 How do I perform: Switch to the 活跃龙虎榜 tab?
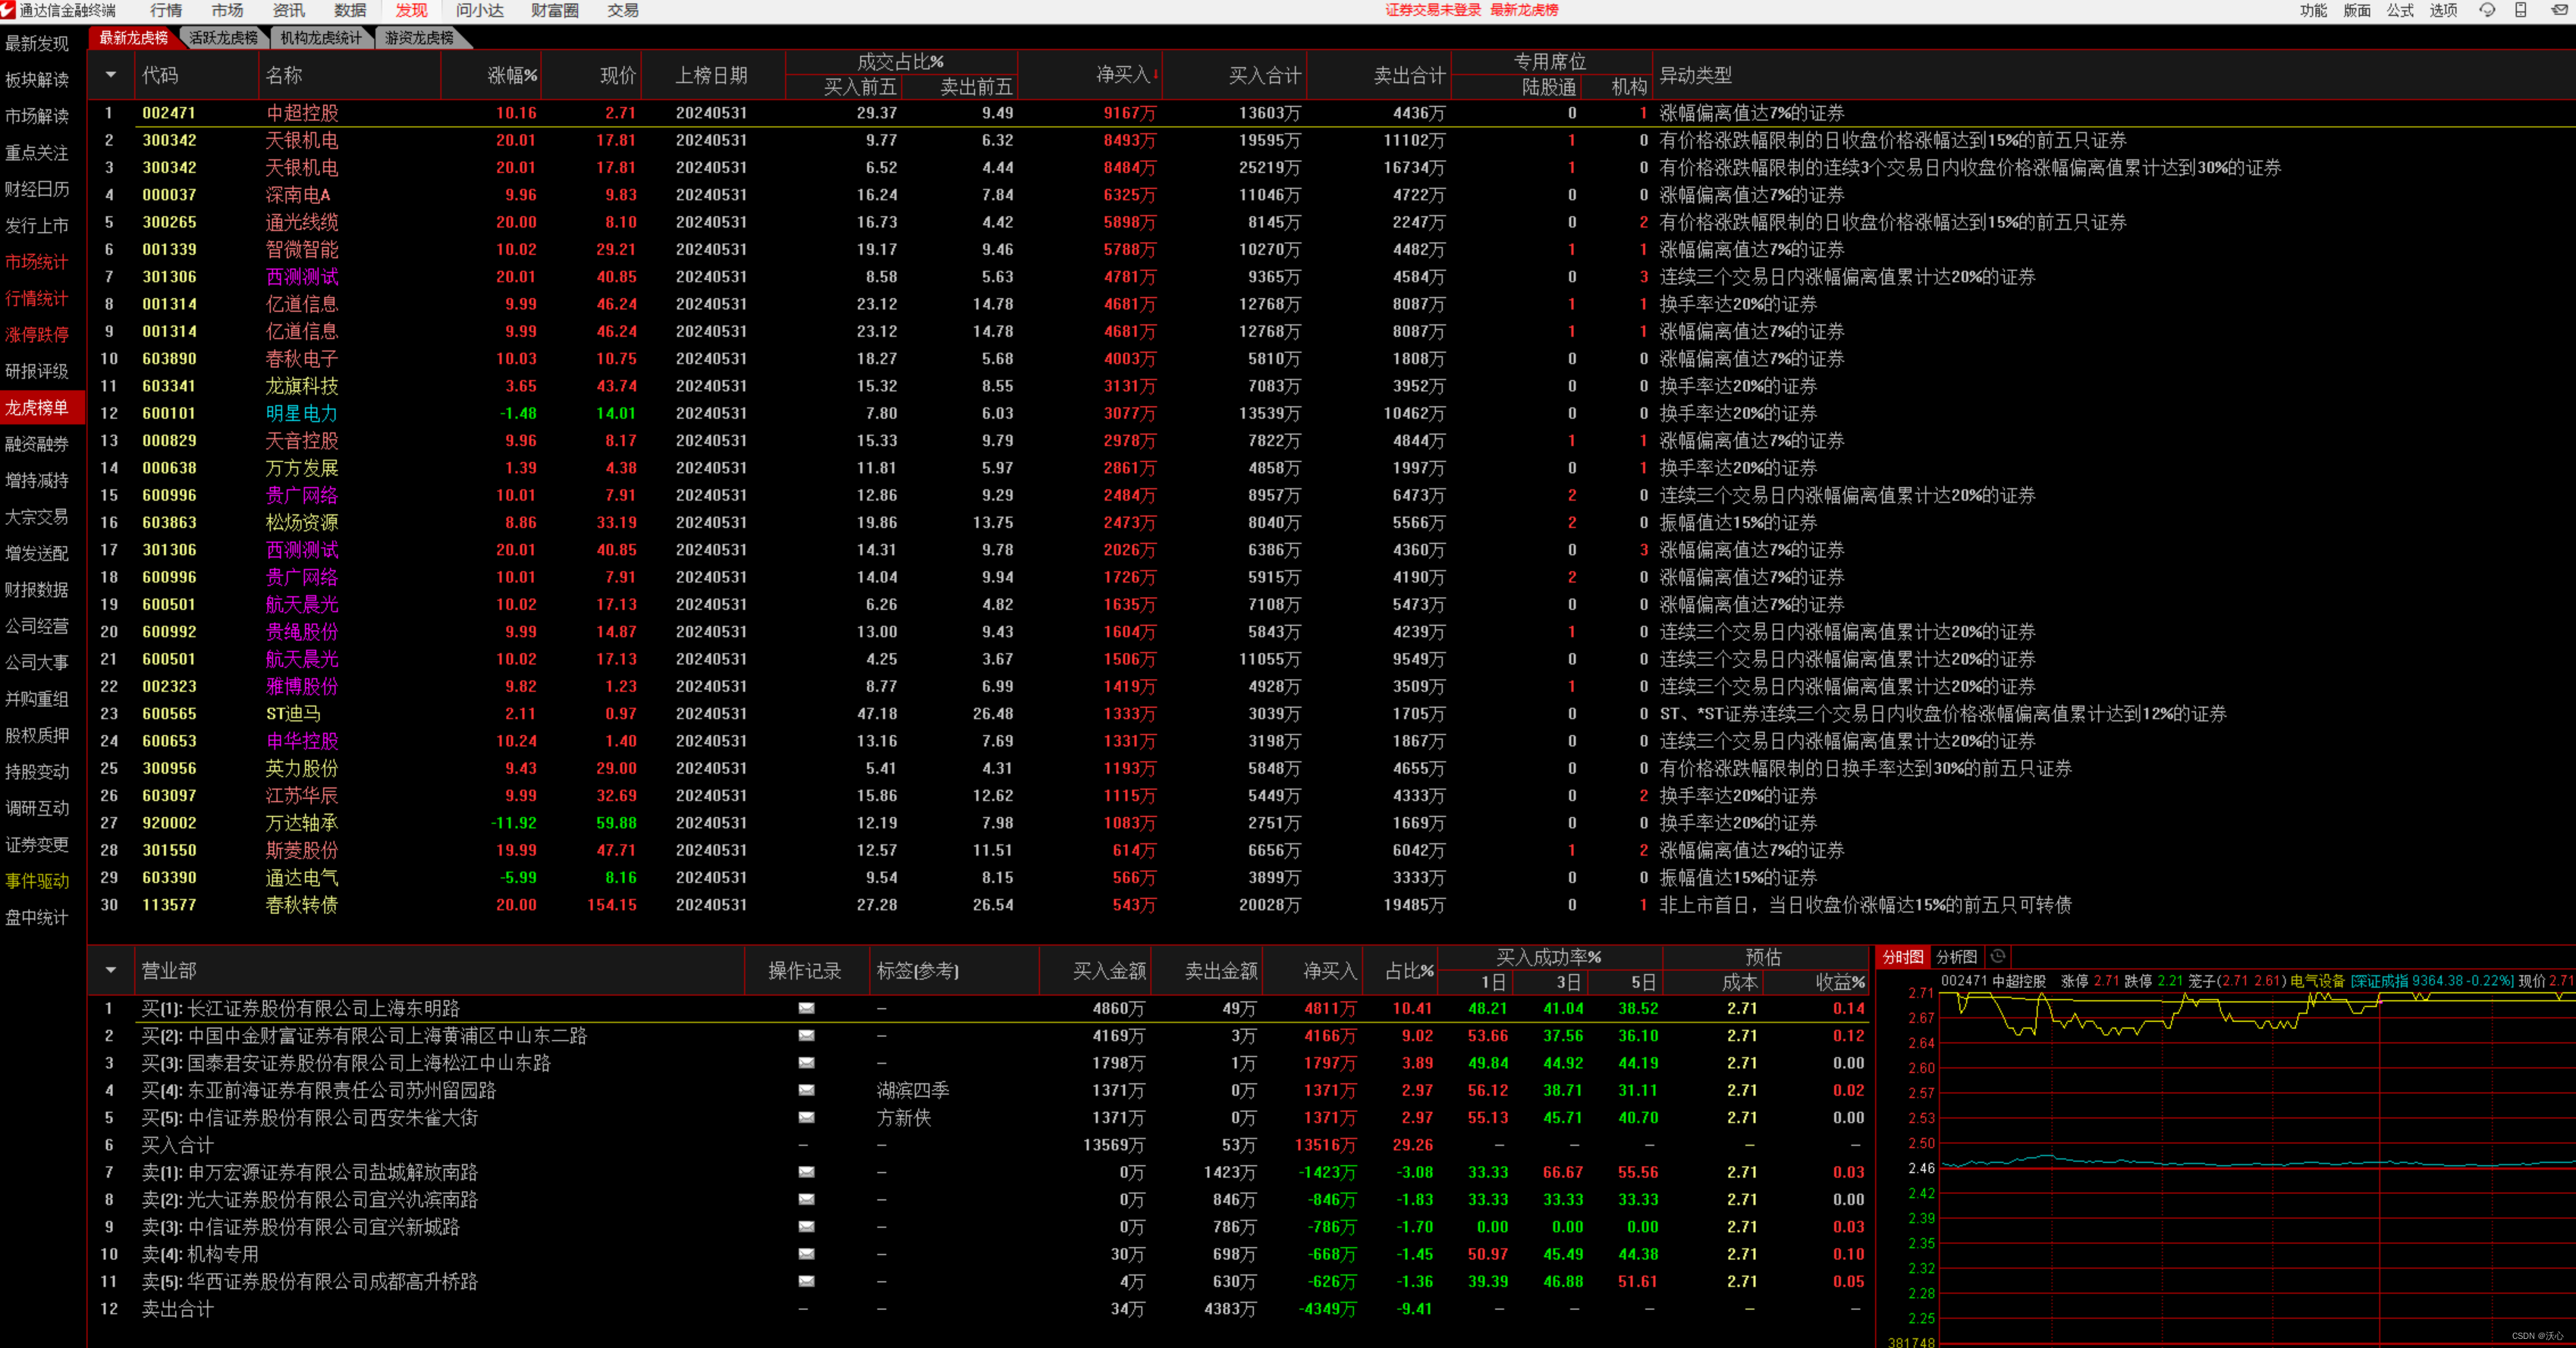224,38
